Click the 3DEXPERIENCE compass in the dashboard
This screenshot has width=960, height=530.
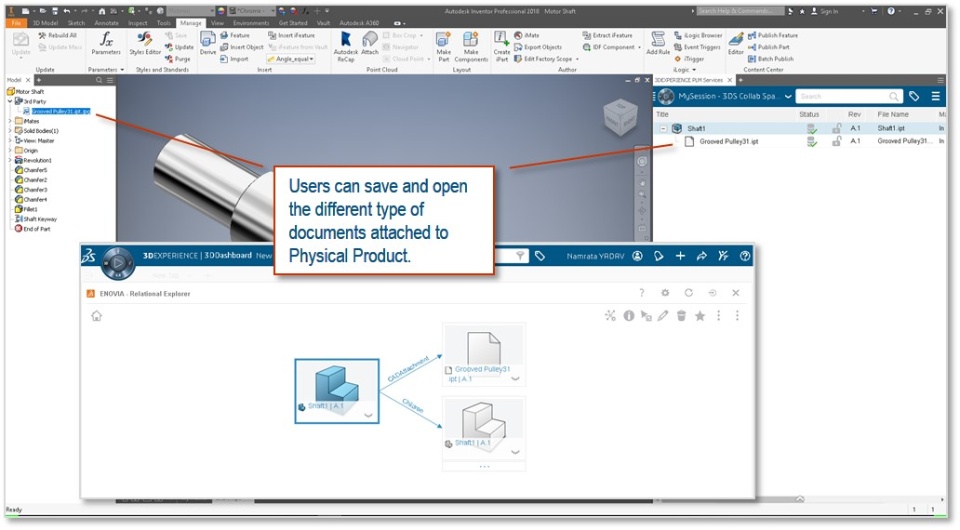pos(118,263)
